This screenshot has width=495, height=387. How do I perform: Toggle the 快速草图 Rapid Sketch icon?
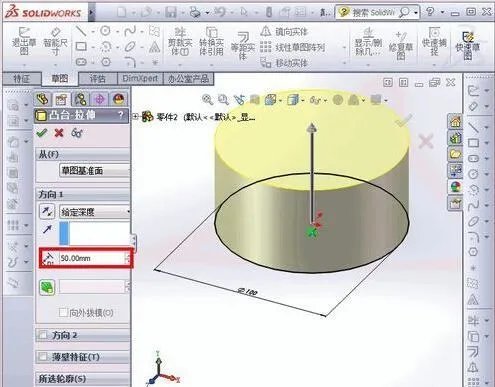point(468,46)
